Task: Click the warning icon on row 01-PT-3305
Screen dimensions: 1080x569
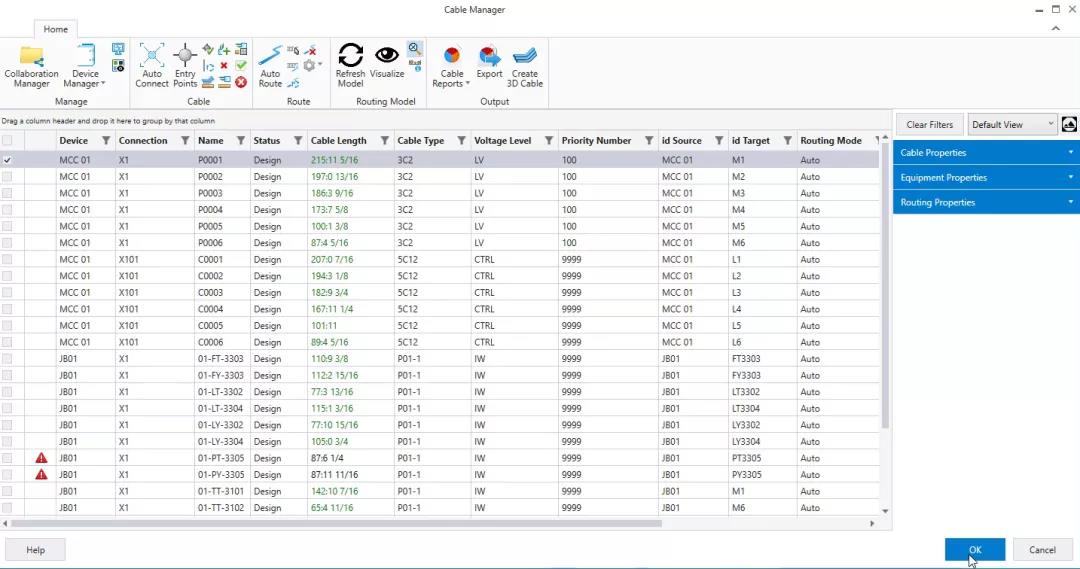Action: (x=41, y=458)
